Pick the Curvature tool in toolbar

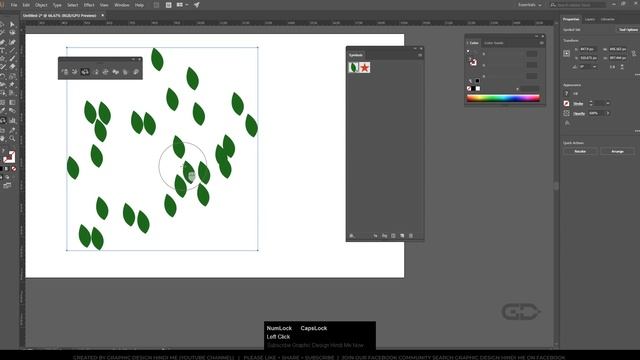coord(12,42)
